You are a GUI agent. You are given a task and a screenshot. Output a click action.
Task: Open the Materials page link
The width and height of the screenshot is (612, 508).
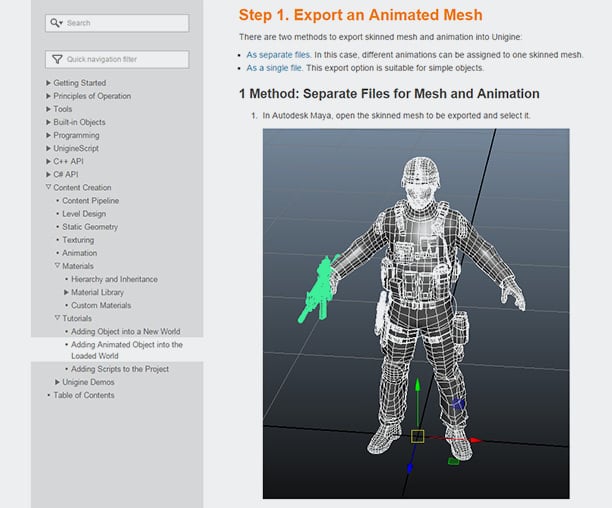click(x=78, y=266)
